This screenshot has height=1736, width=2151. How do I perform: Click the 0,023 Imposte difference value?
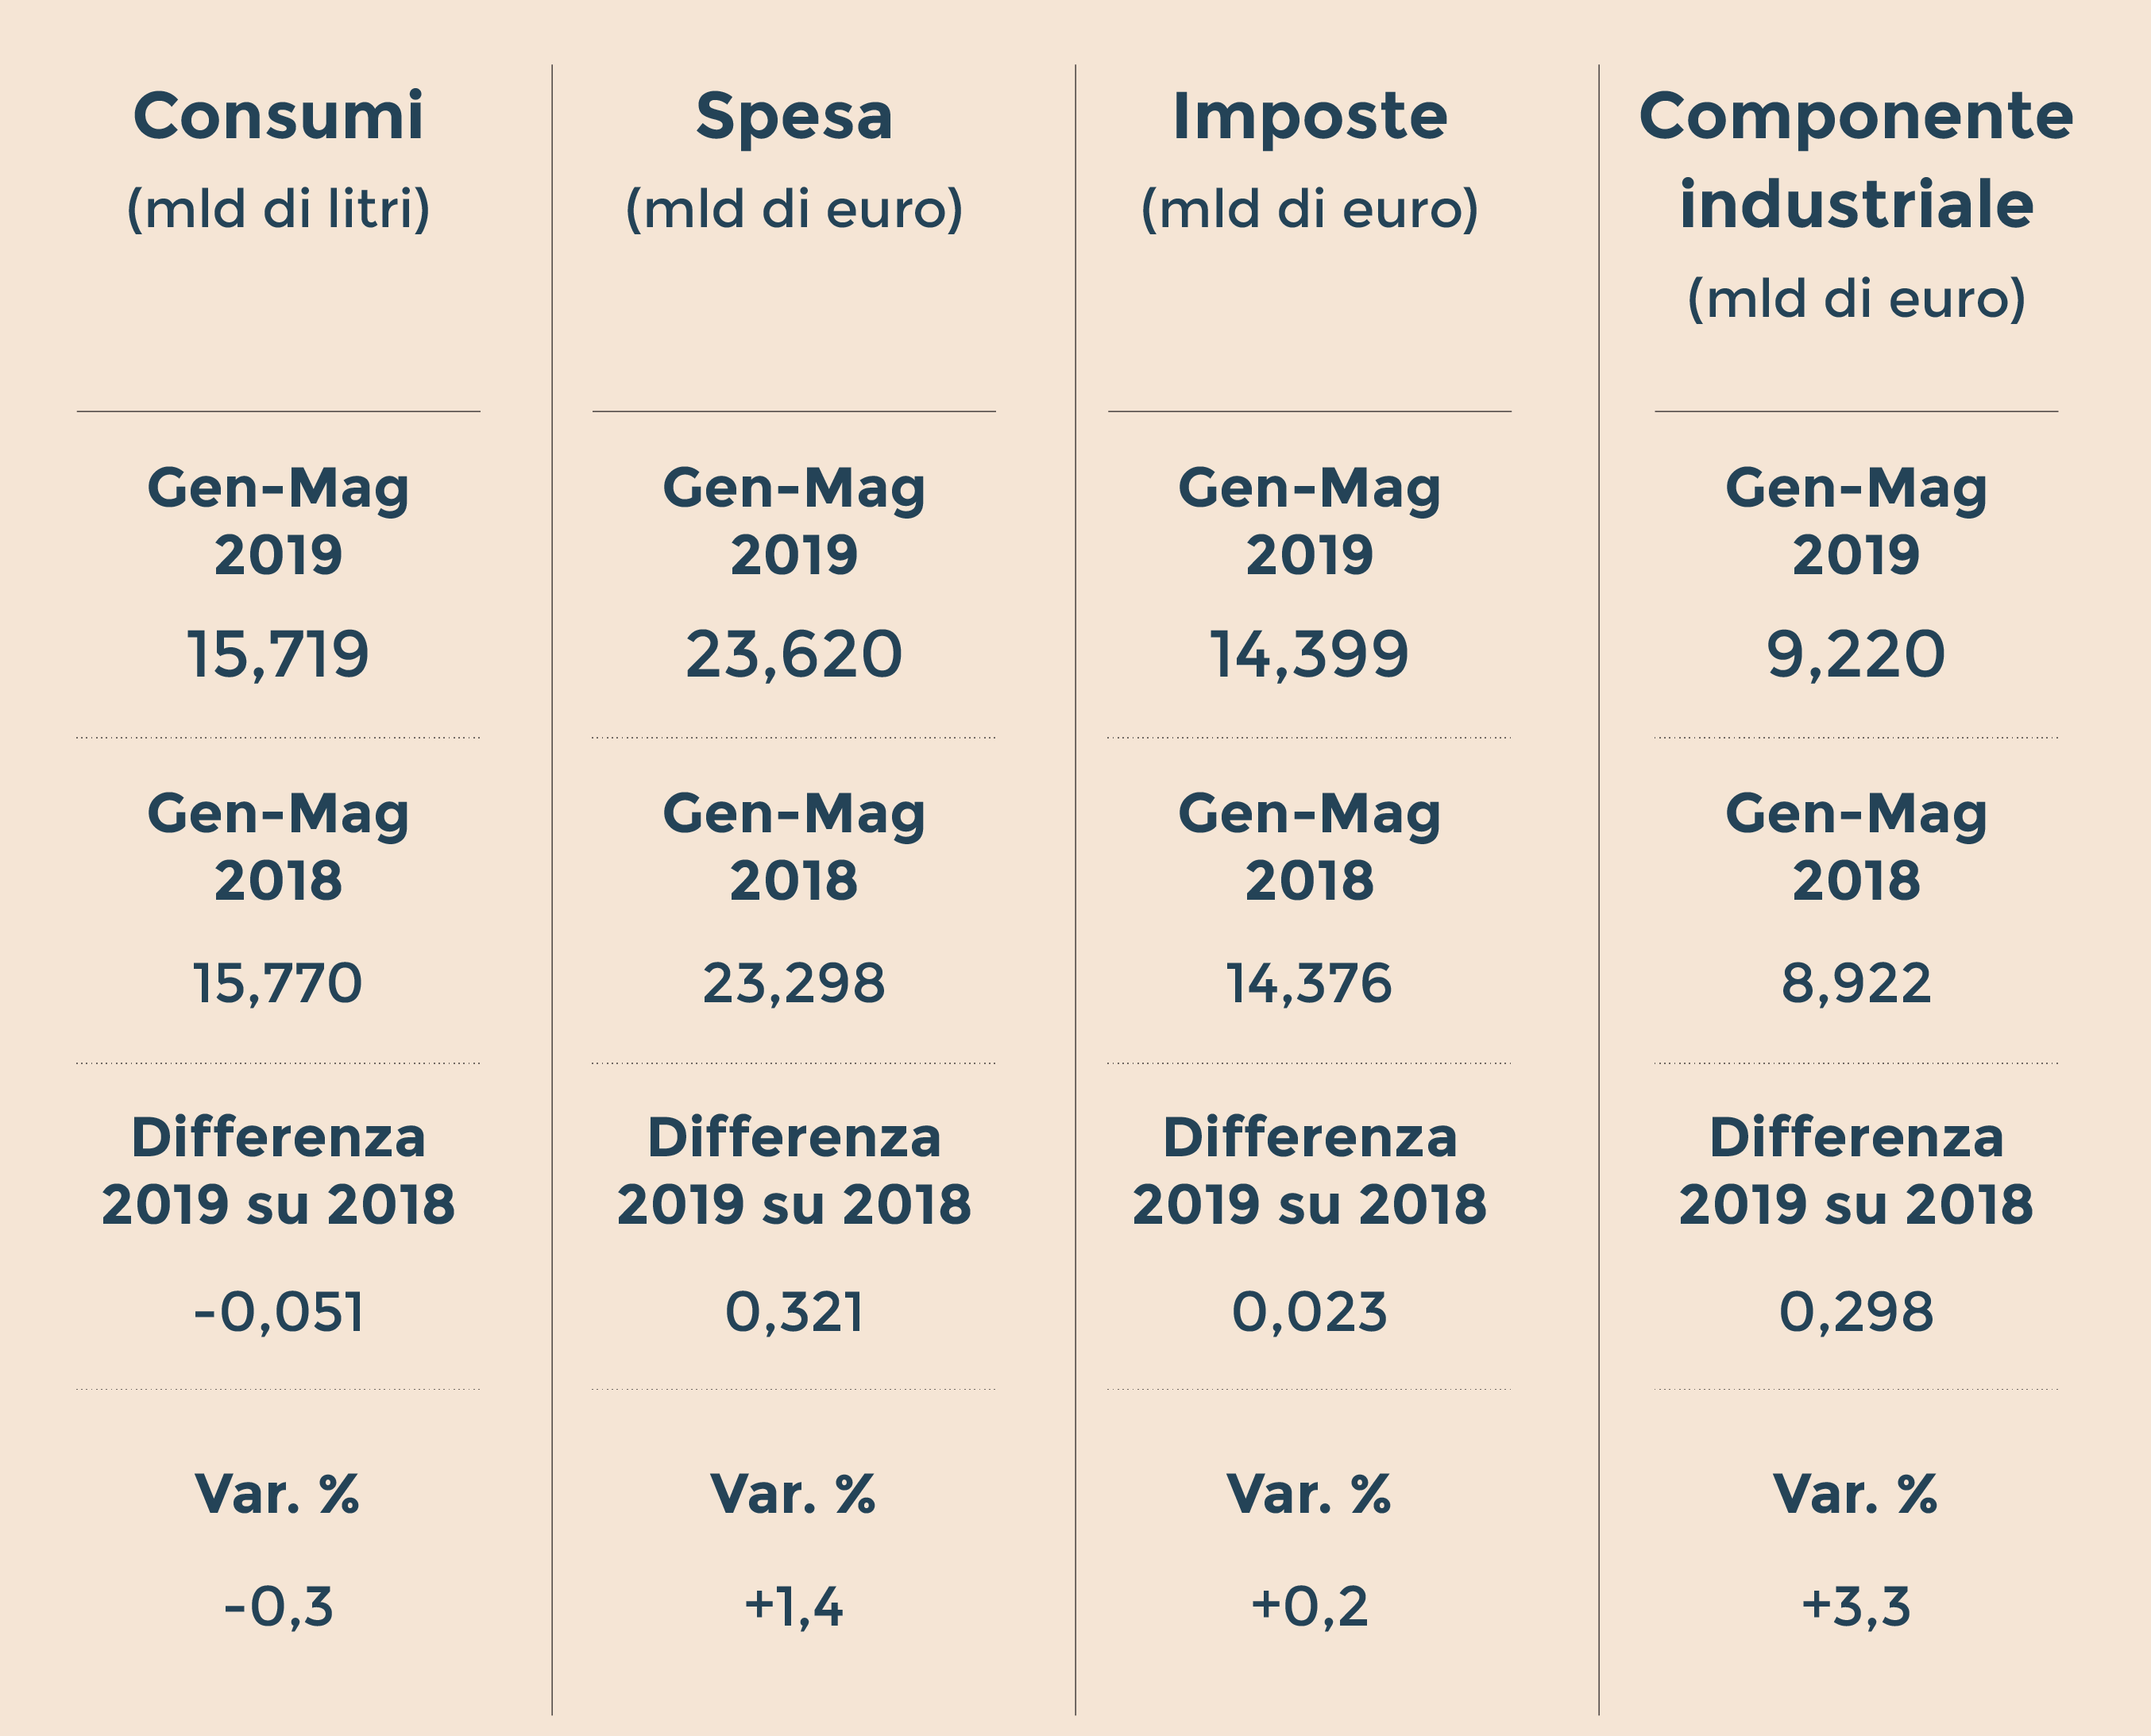point(1309,1312)
